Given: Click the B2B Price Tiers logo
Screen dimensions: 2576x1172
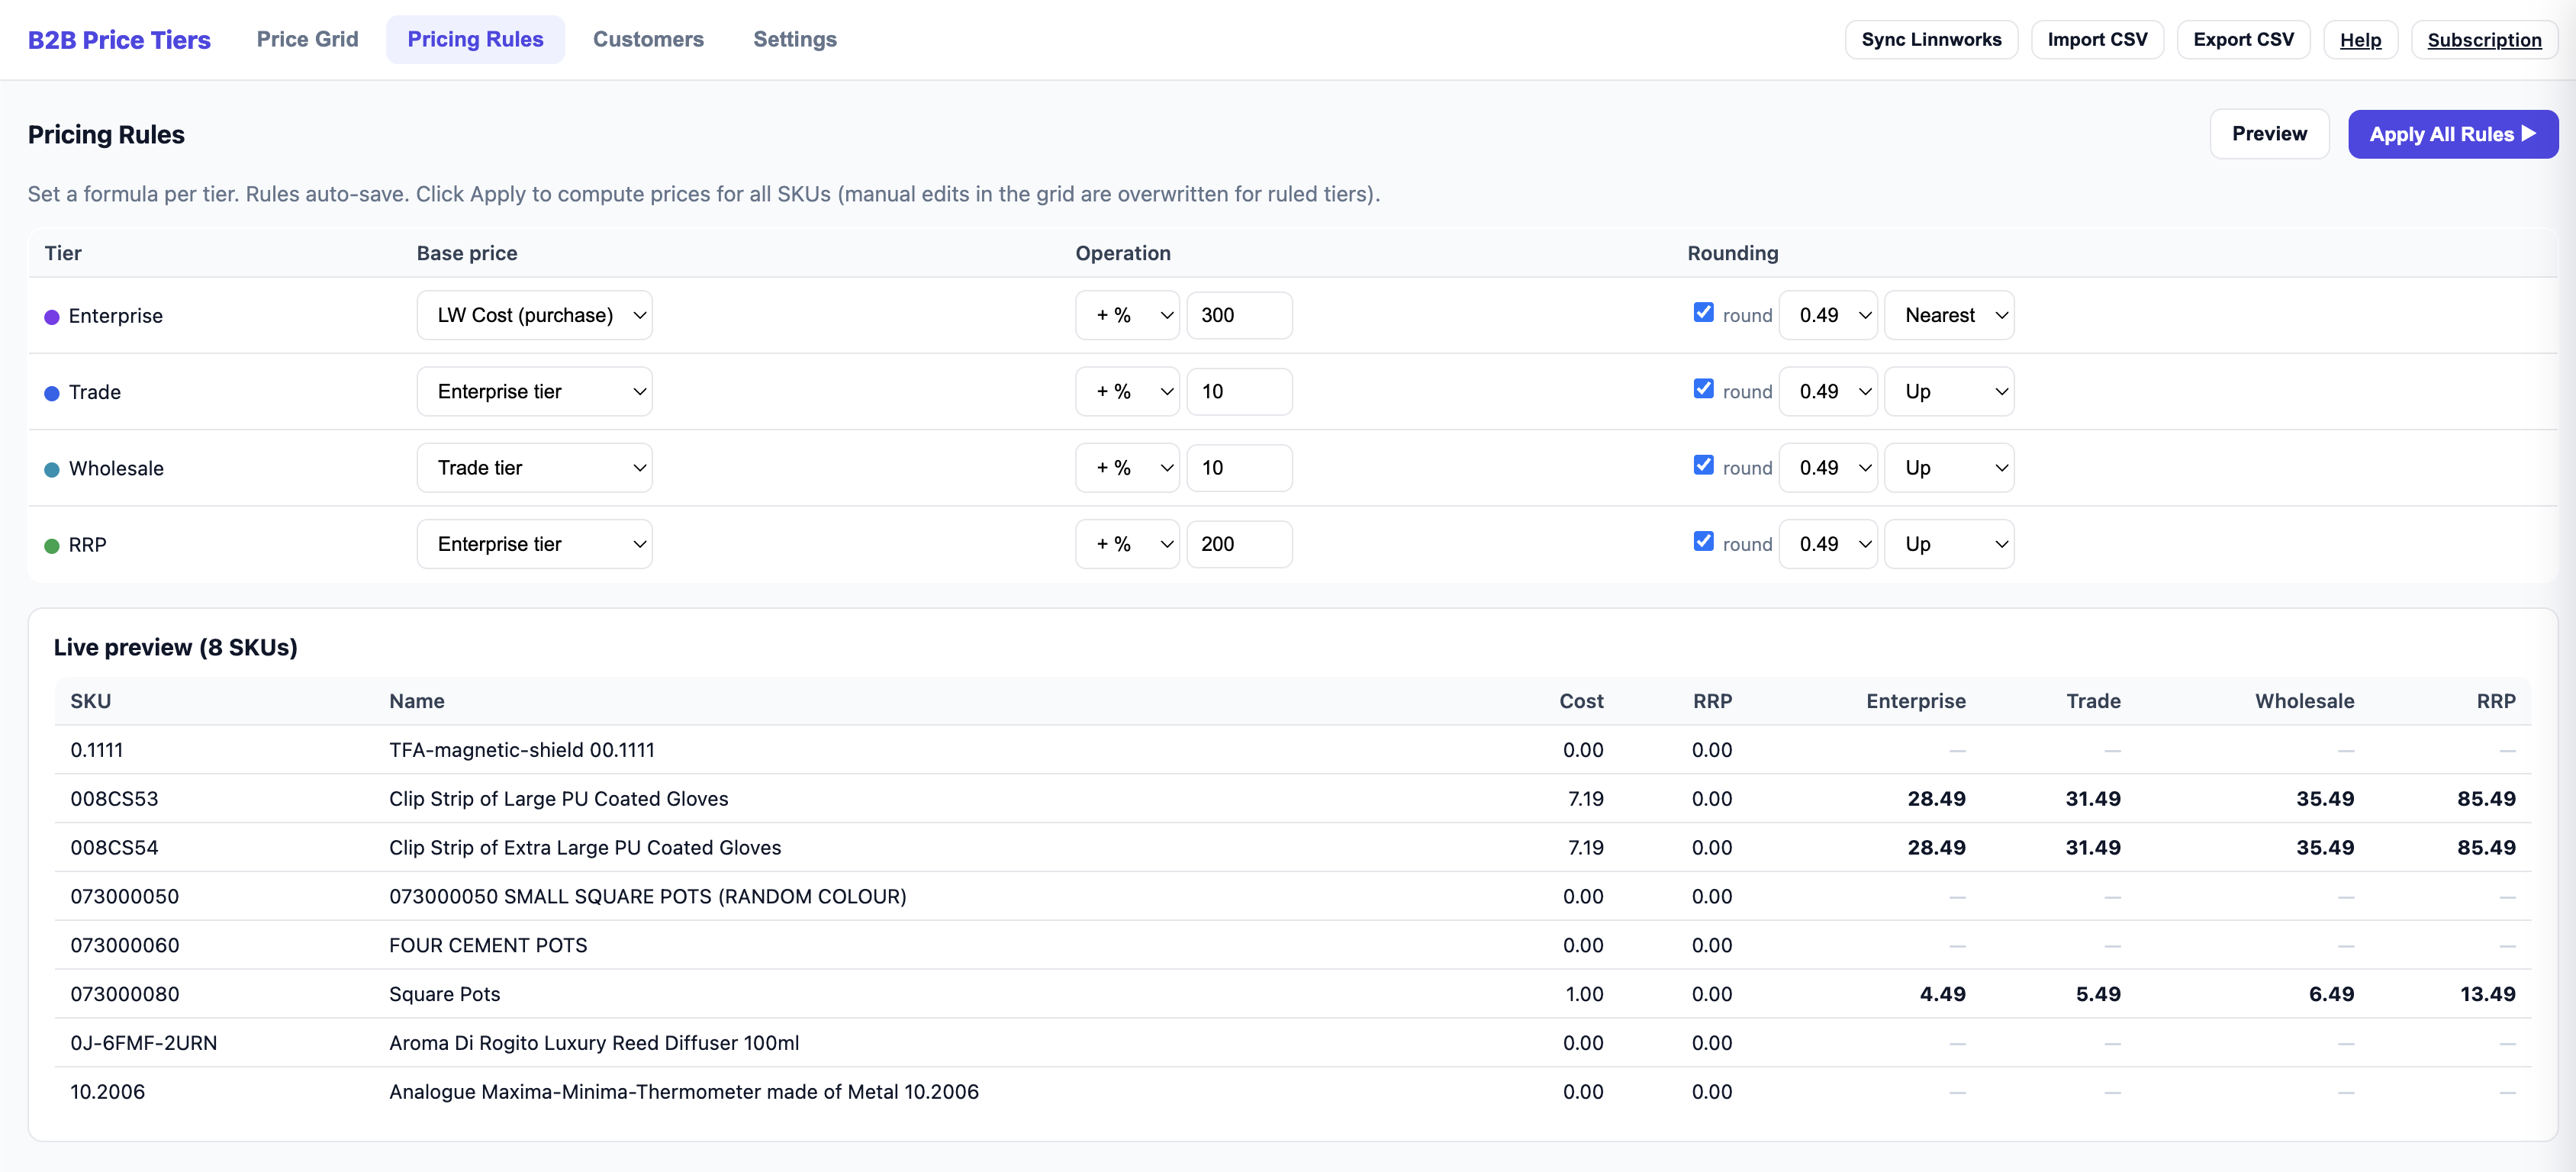Looking at the screenshot, I should (x=119, y=40).
